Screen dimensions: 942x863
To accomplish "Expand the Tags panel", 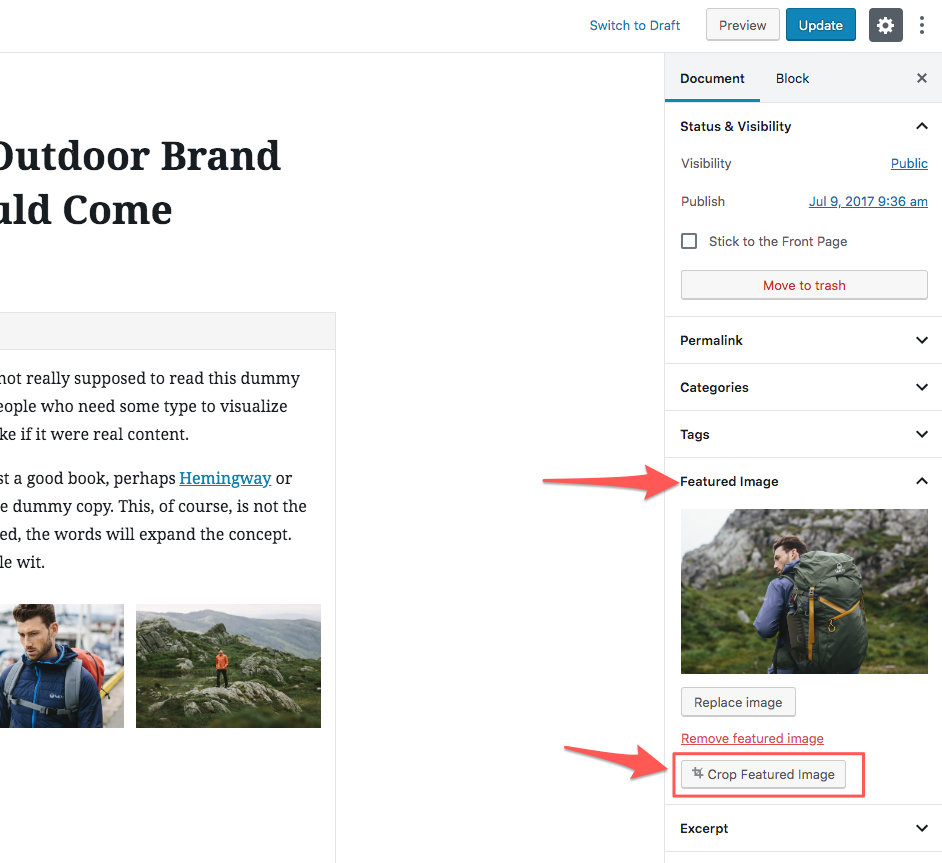I will pos(921,434).
